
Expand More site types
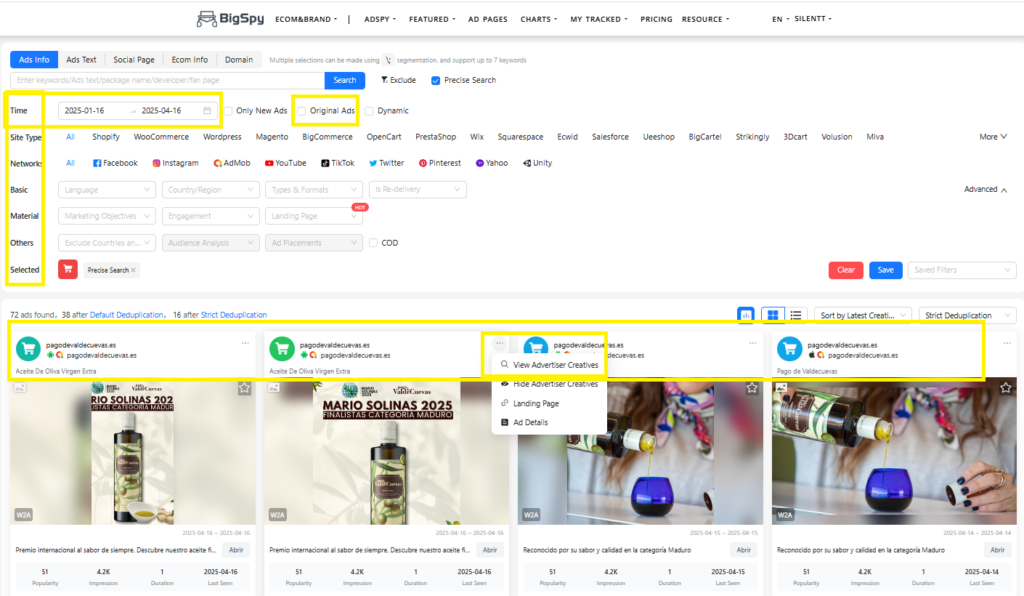point(993,137)
